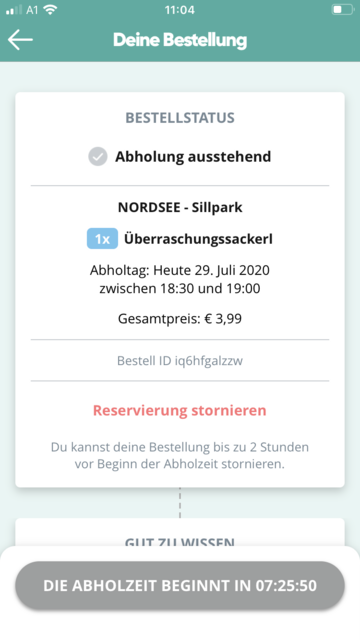Tap the Abholtag date and time text
Screen dimensions: 360x640
pyautogui.click(x=180, y=280)
